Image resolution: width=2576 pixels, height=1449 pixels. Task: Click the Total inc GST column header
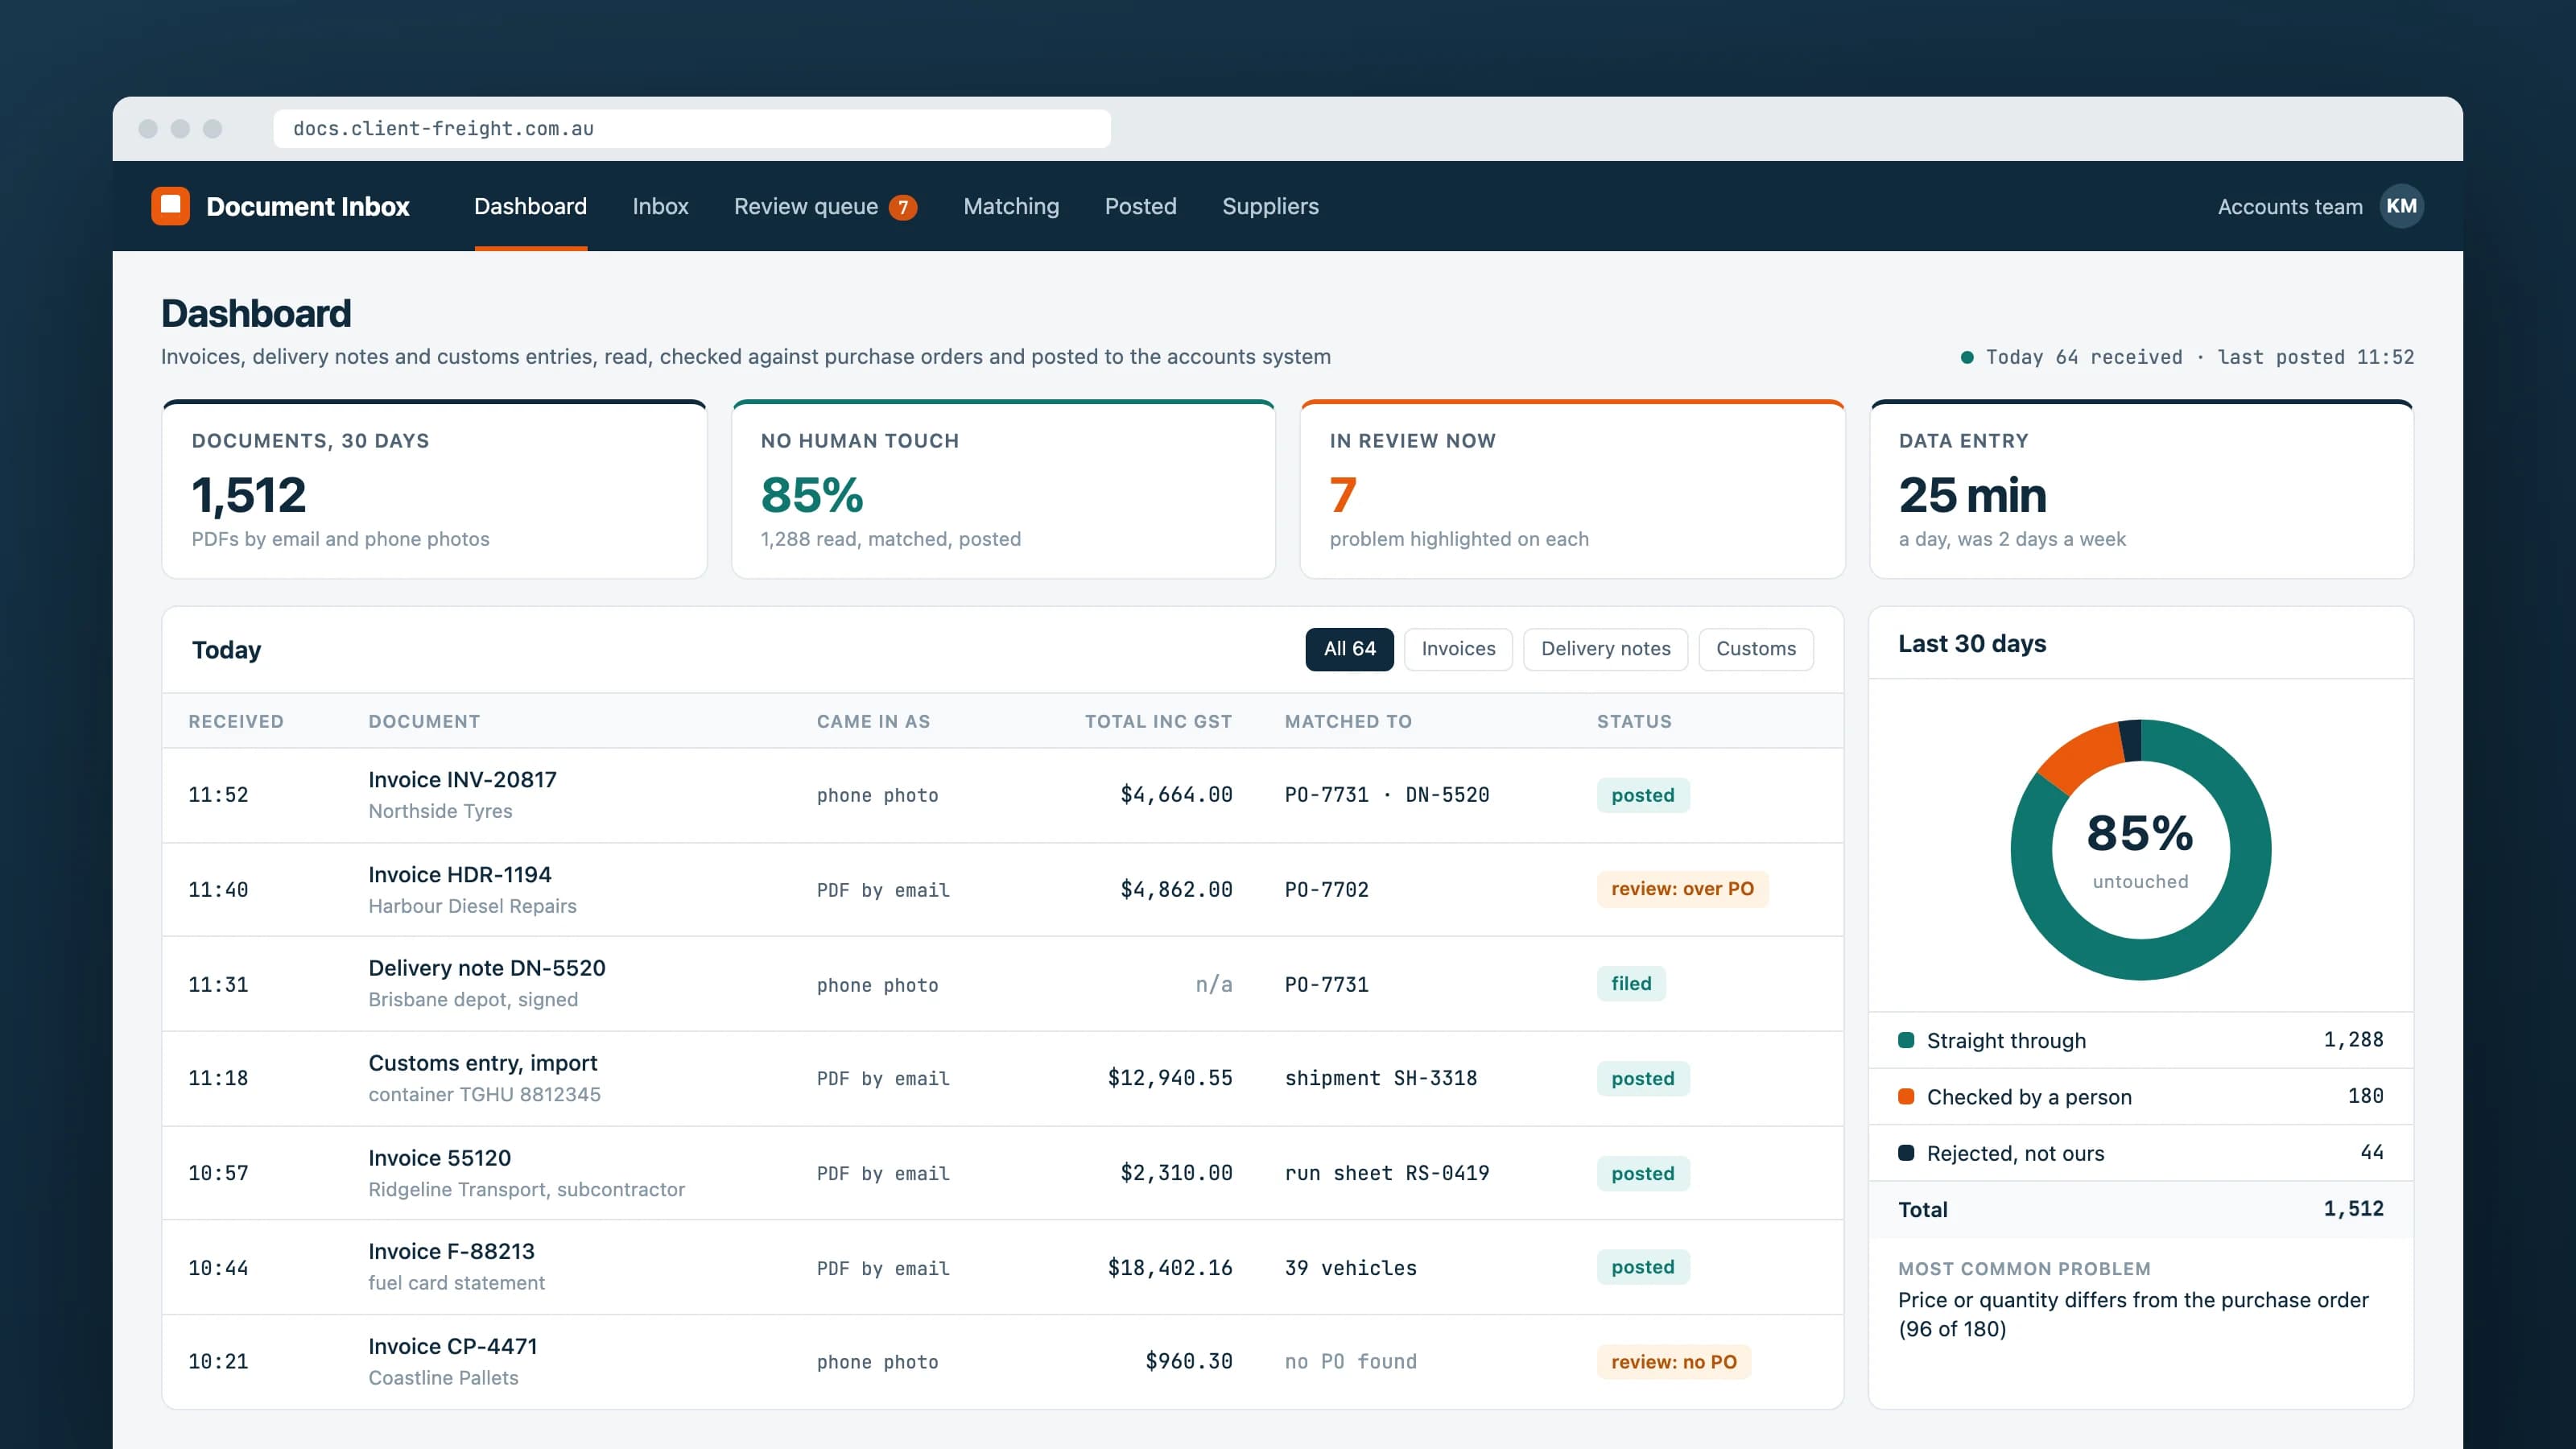tap(1158, 721)
